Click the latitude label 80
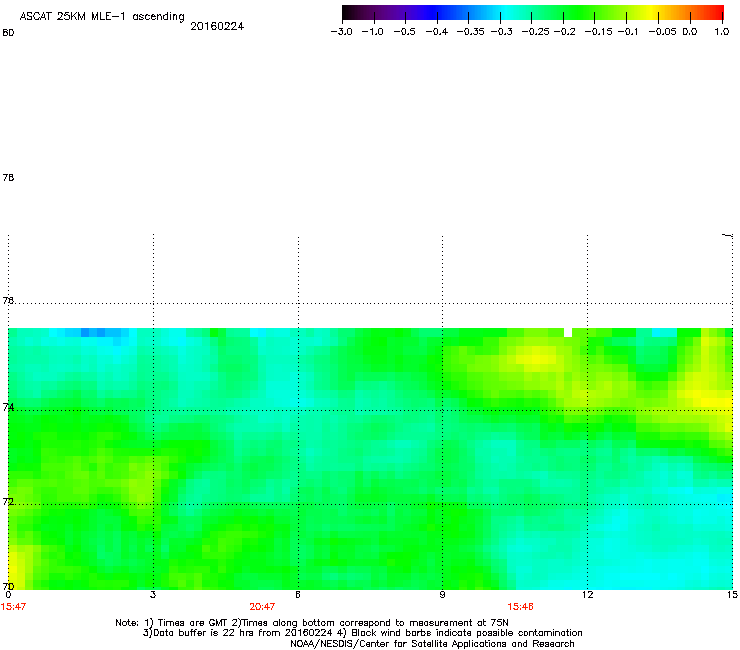The image size is (740, 650). click(x=8, y=33)
